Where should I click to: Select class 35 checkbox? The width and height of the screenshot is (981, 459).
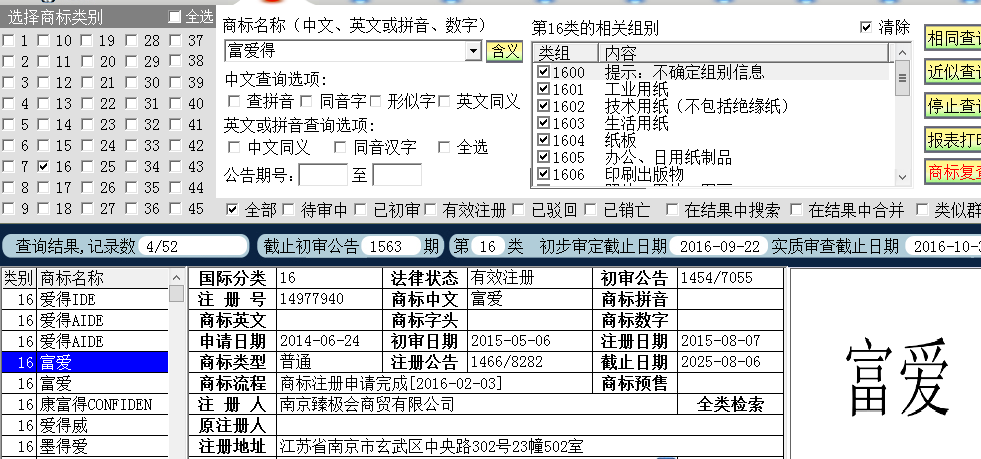[x=131, y=188]
